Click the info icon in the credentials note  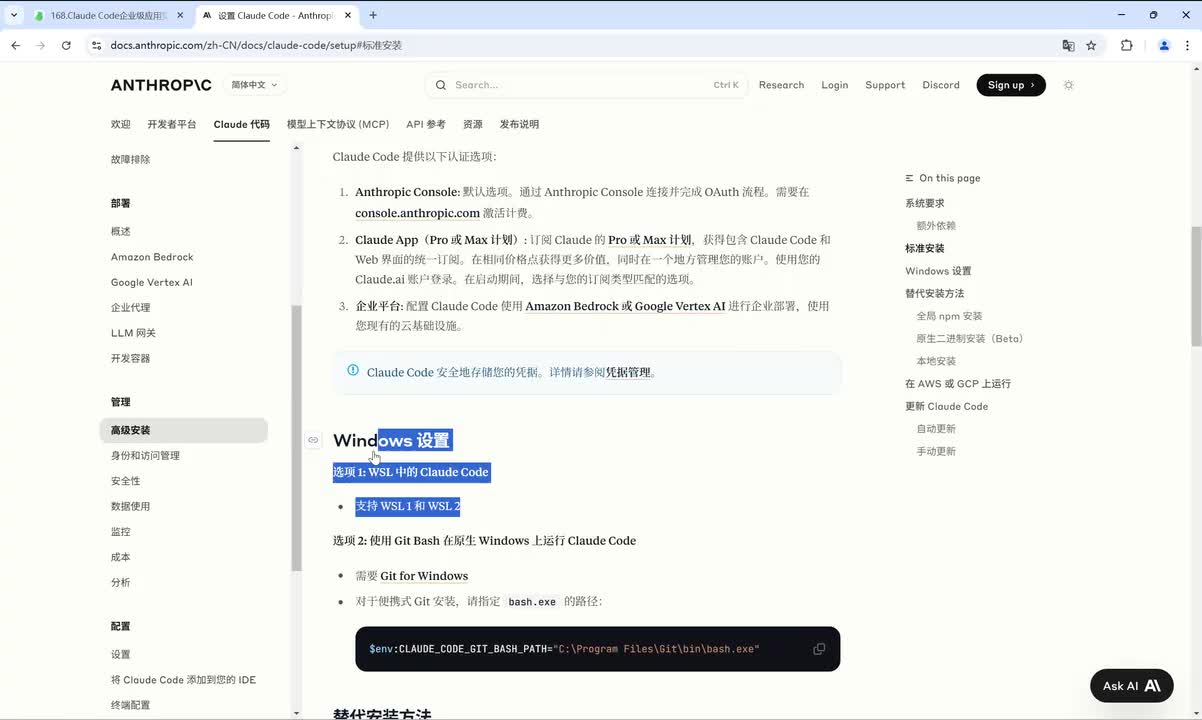353,370
